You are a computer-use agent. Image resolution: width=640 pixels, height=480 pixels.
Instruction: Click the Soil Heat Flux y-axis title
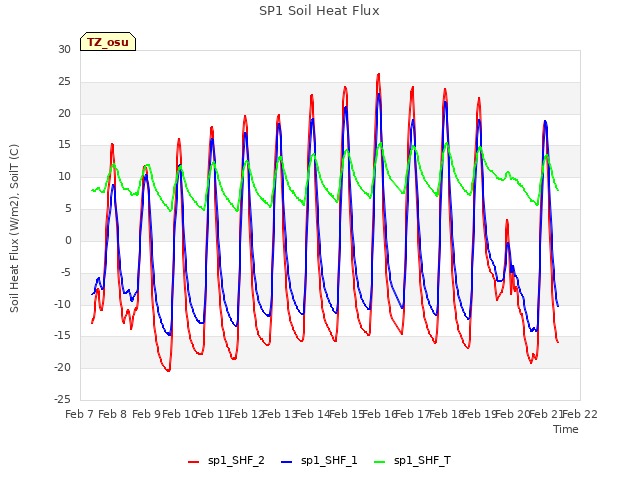click(14, 228)
